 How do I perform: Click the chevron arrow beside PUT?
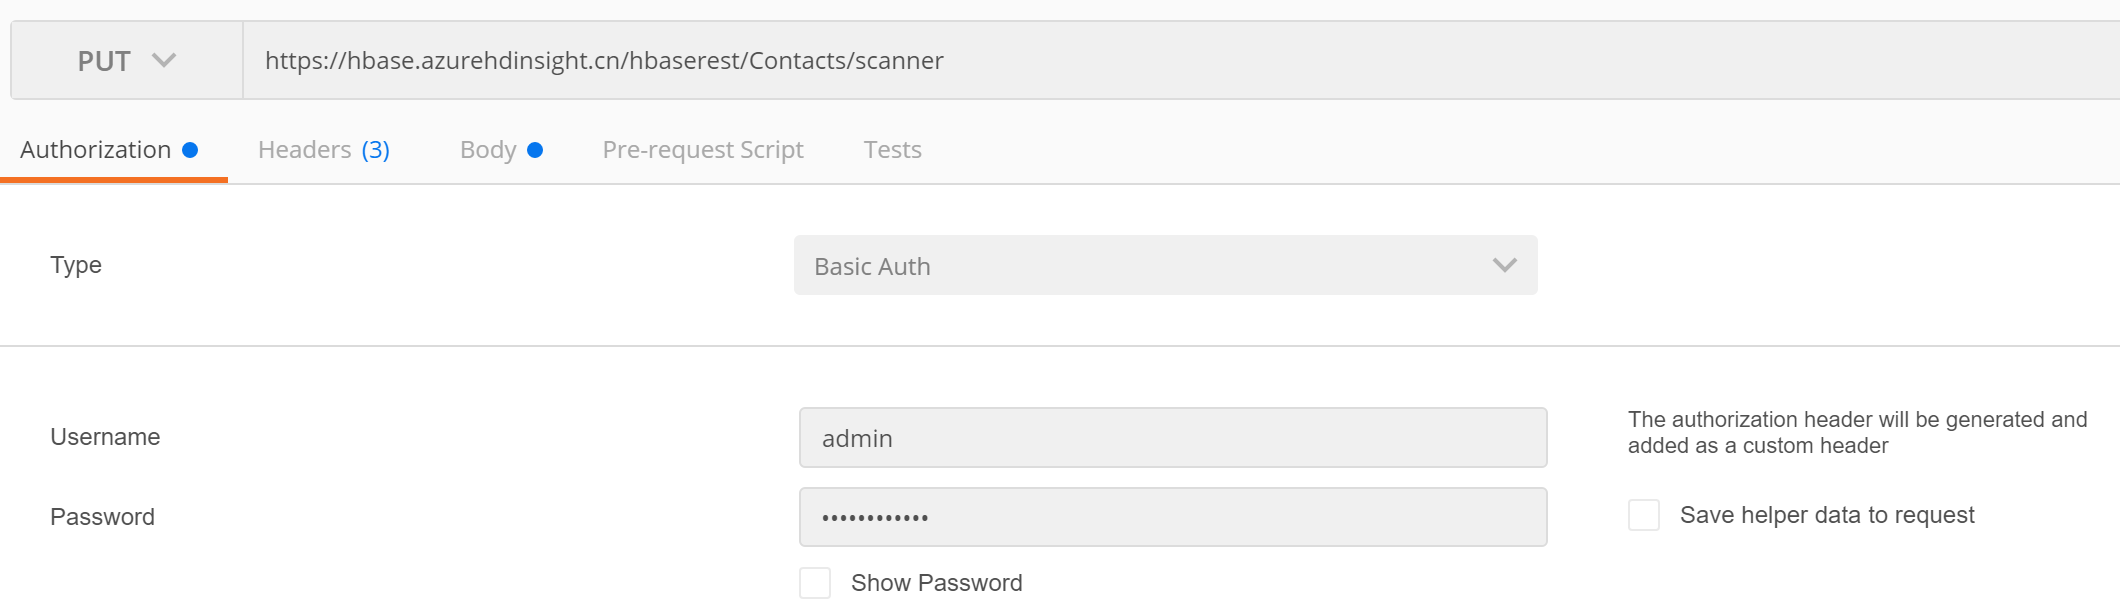coord(164,61)
